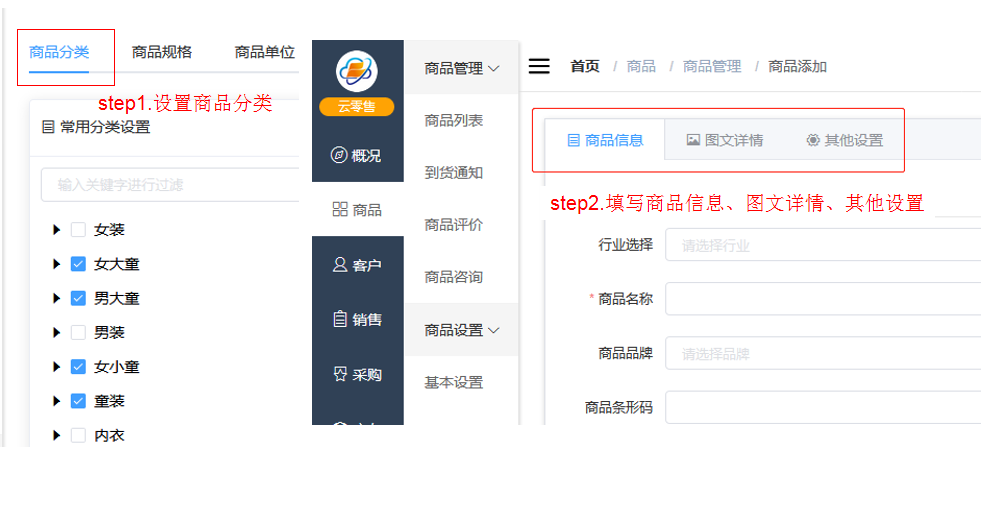995x515 pixels.
Task: Expand the 男装 tree node arrow
Action: (x=56, y=332)
